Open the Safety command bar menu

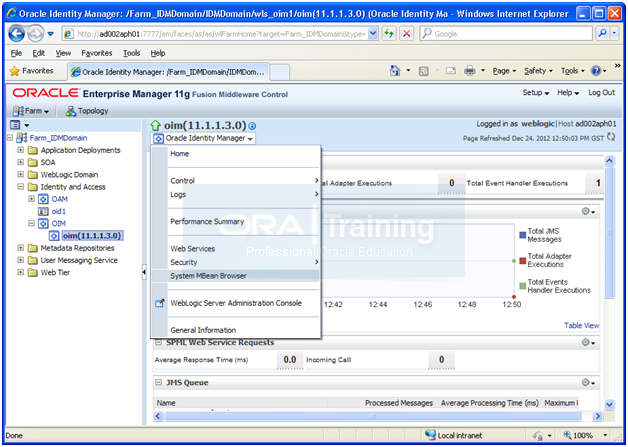click(538, 71)
